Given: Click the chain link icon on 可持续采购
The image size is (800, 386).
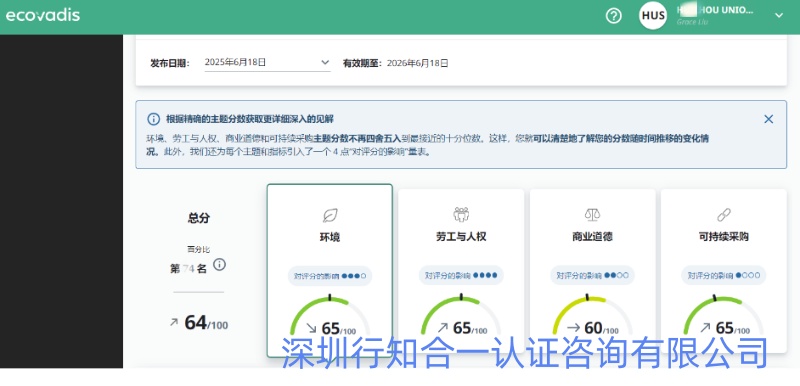Looking at the screenshot, I should (x=723, y=215).
